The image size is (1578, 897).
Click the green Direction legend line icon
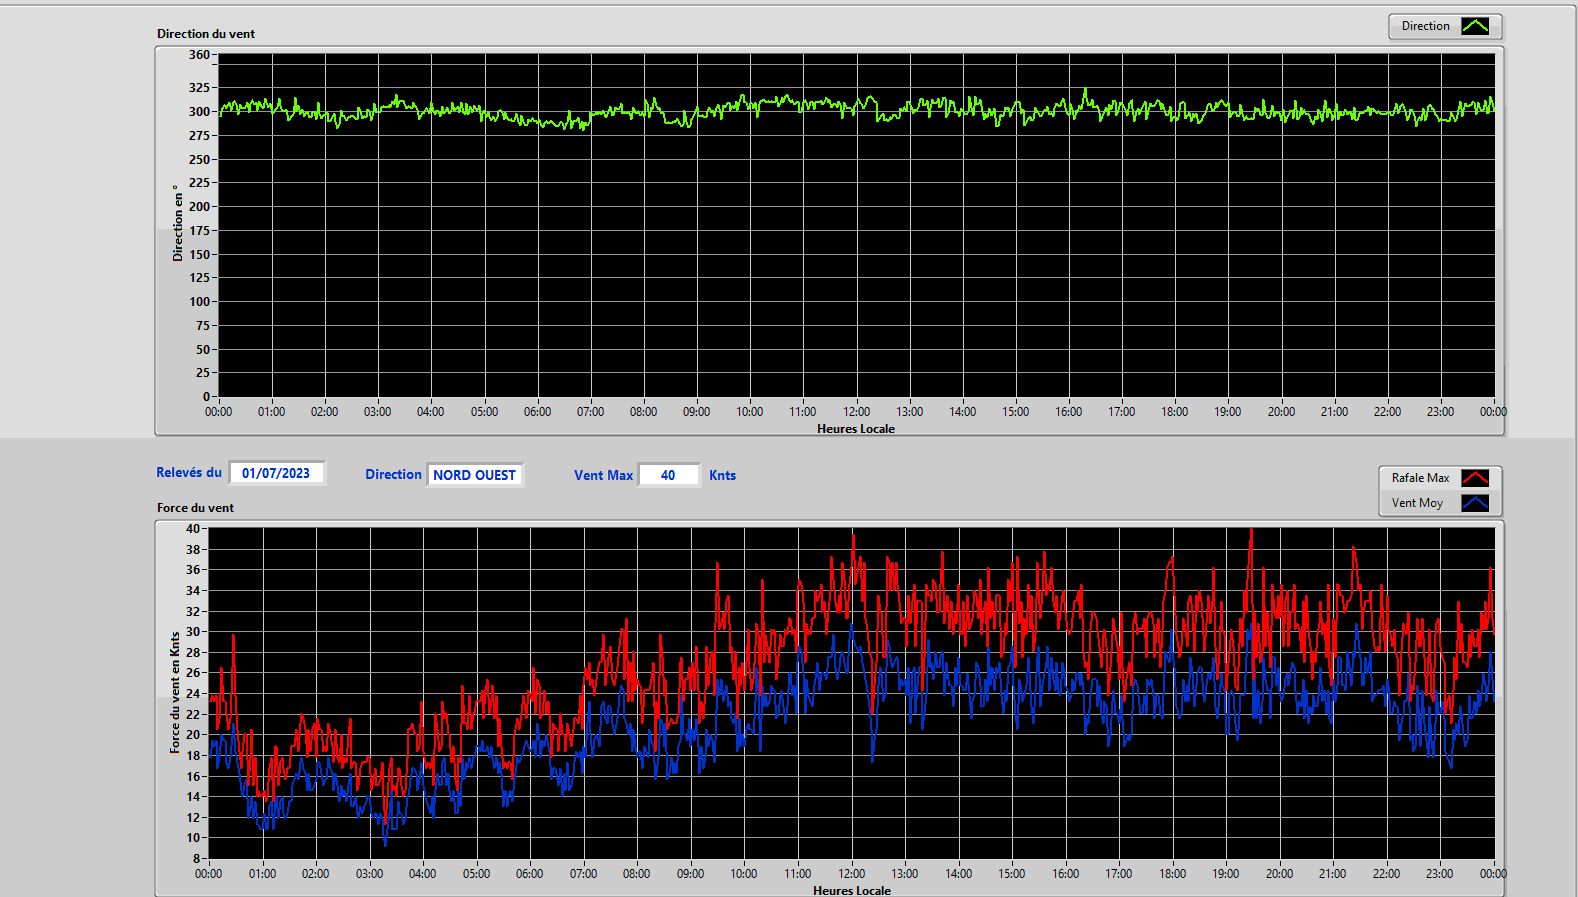(1475, 27)
